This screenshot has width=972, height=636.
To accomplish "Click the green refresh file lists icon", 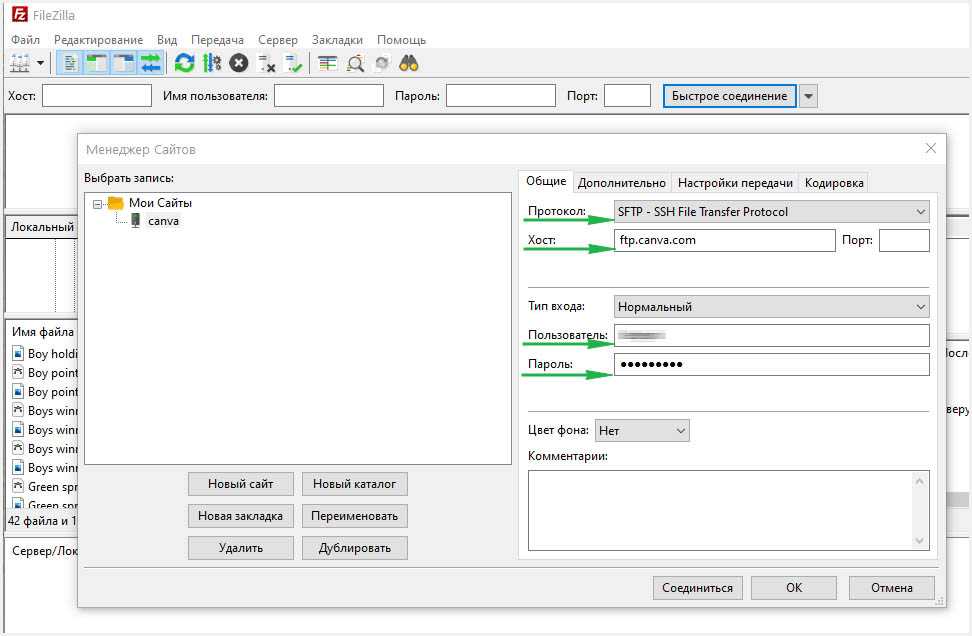I will click(x=184, y=63).
